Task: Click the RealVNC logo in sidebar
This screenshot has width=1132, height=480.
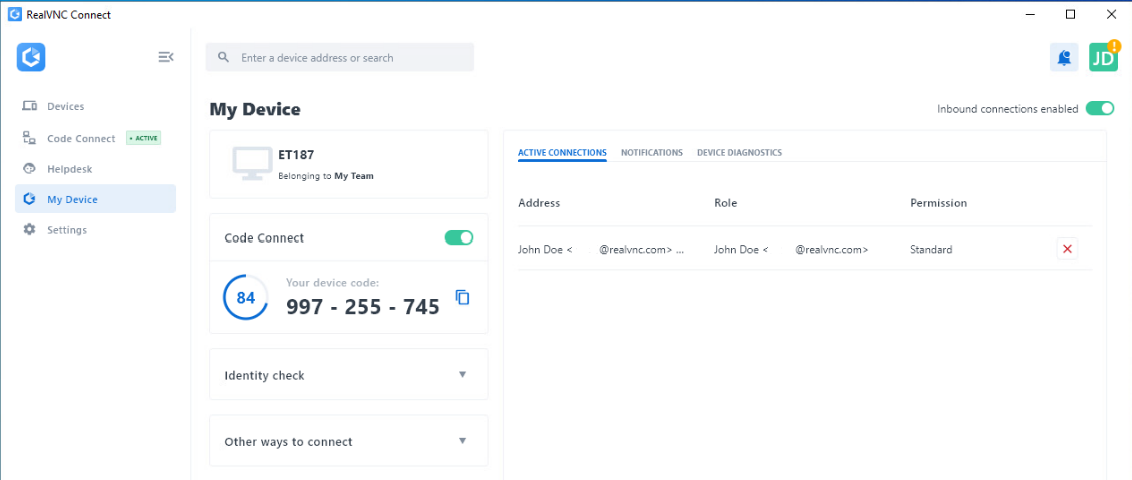Action: coord(31,57)
